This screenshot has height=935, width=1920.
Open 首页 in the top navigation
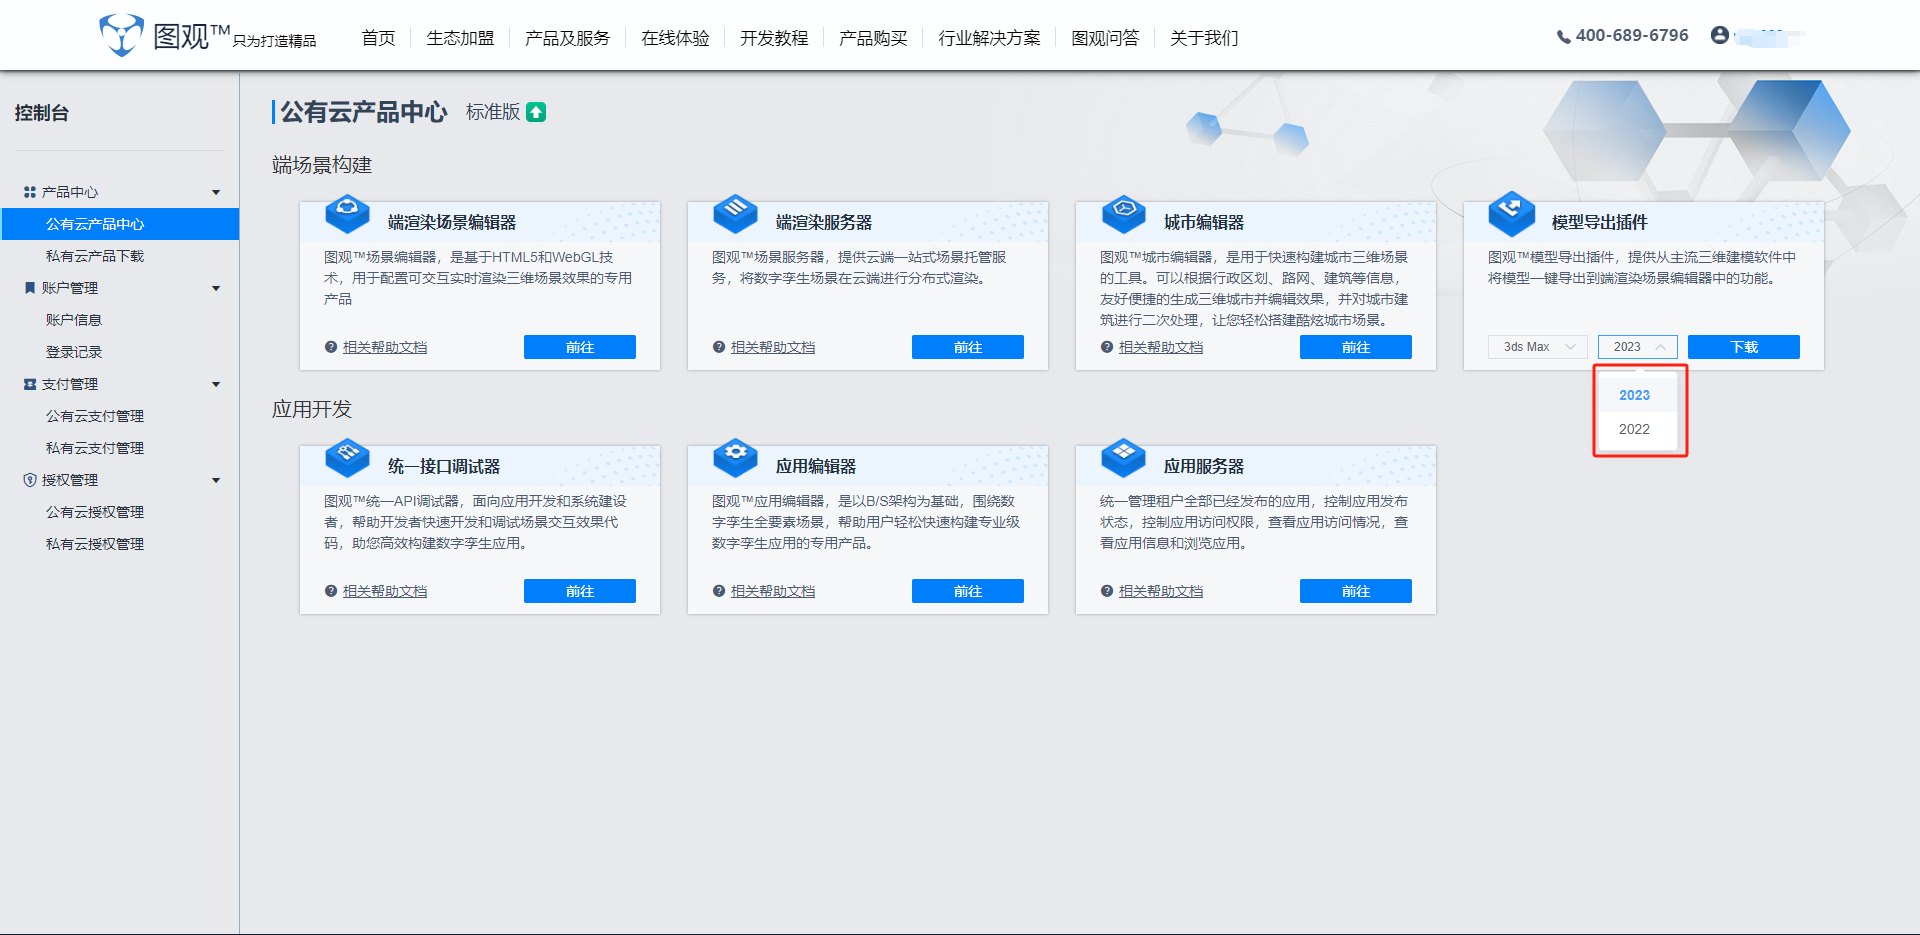(x=378, y=38)
